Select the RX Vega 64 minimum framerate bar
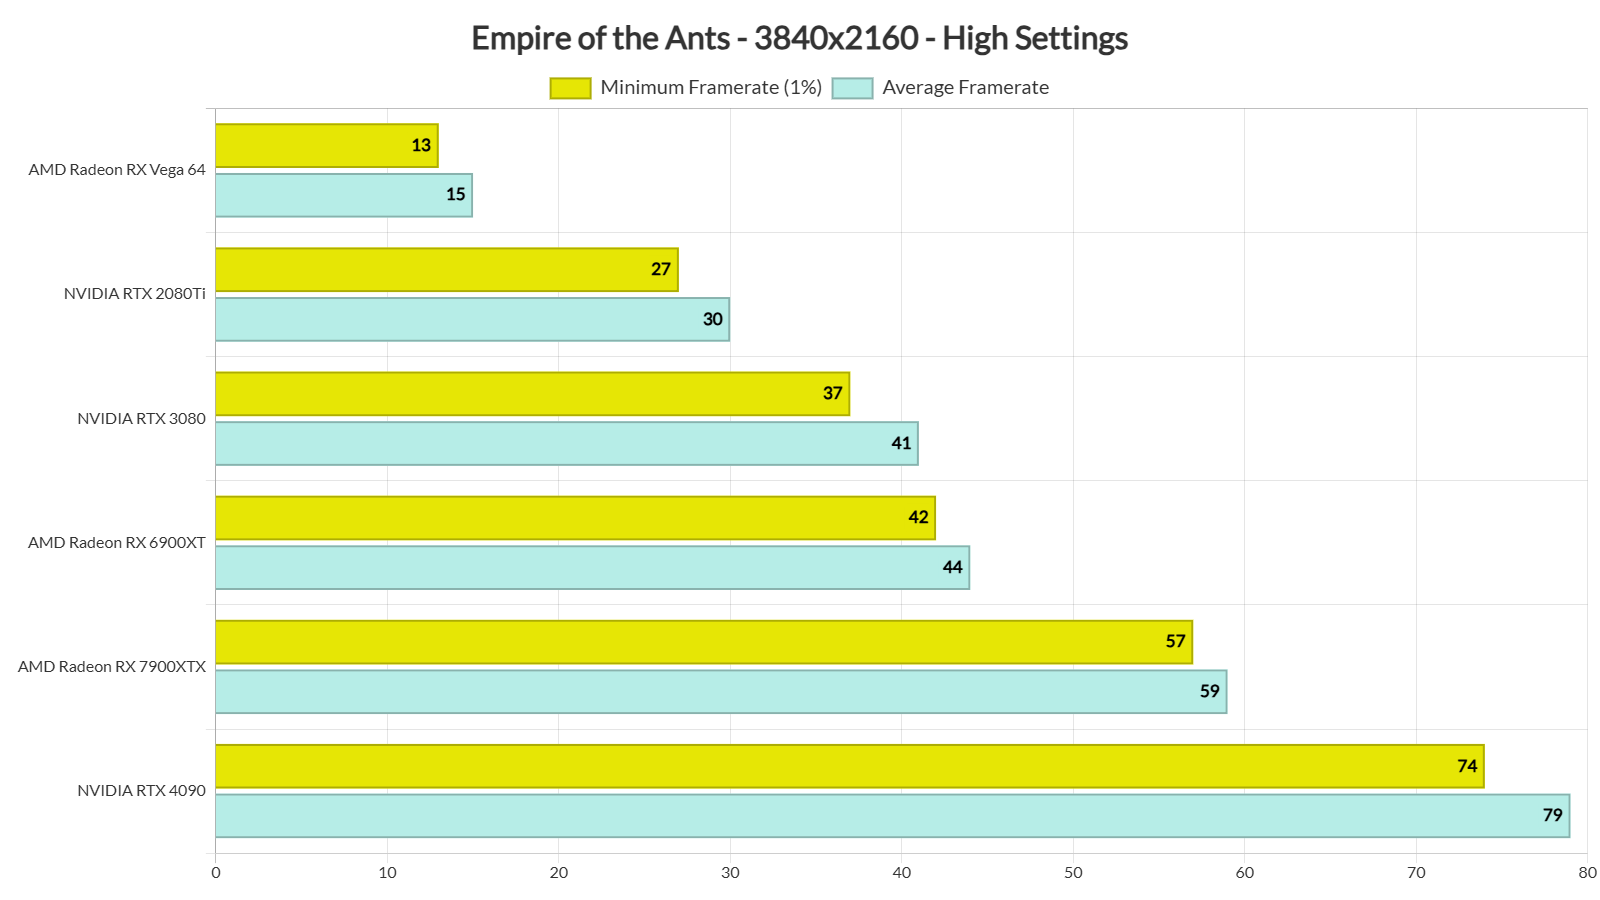 click(x=326, y=146)
